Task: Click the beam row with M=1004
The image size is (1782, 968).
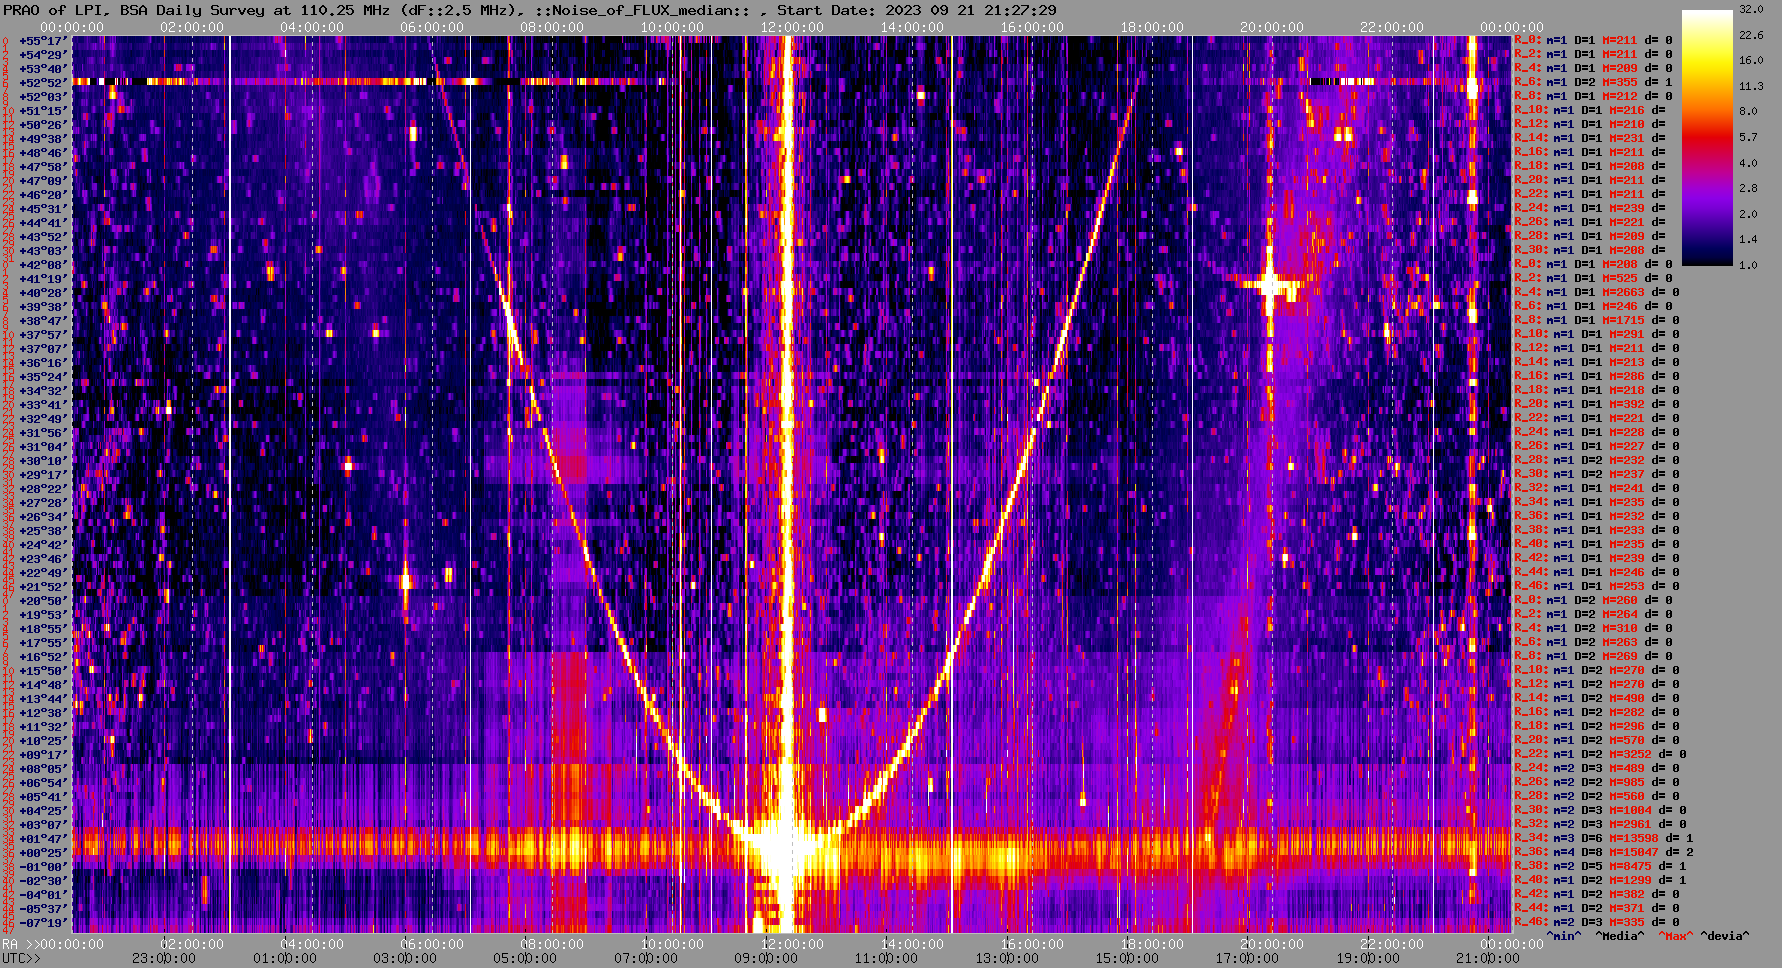Action: tap(1600, 811)
